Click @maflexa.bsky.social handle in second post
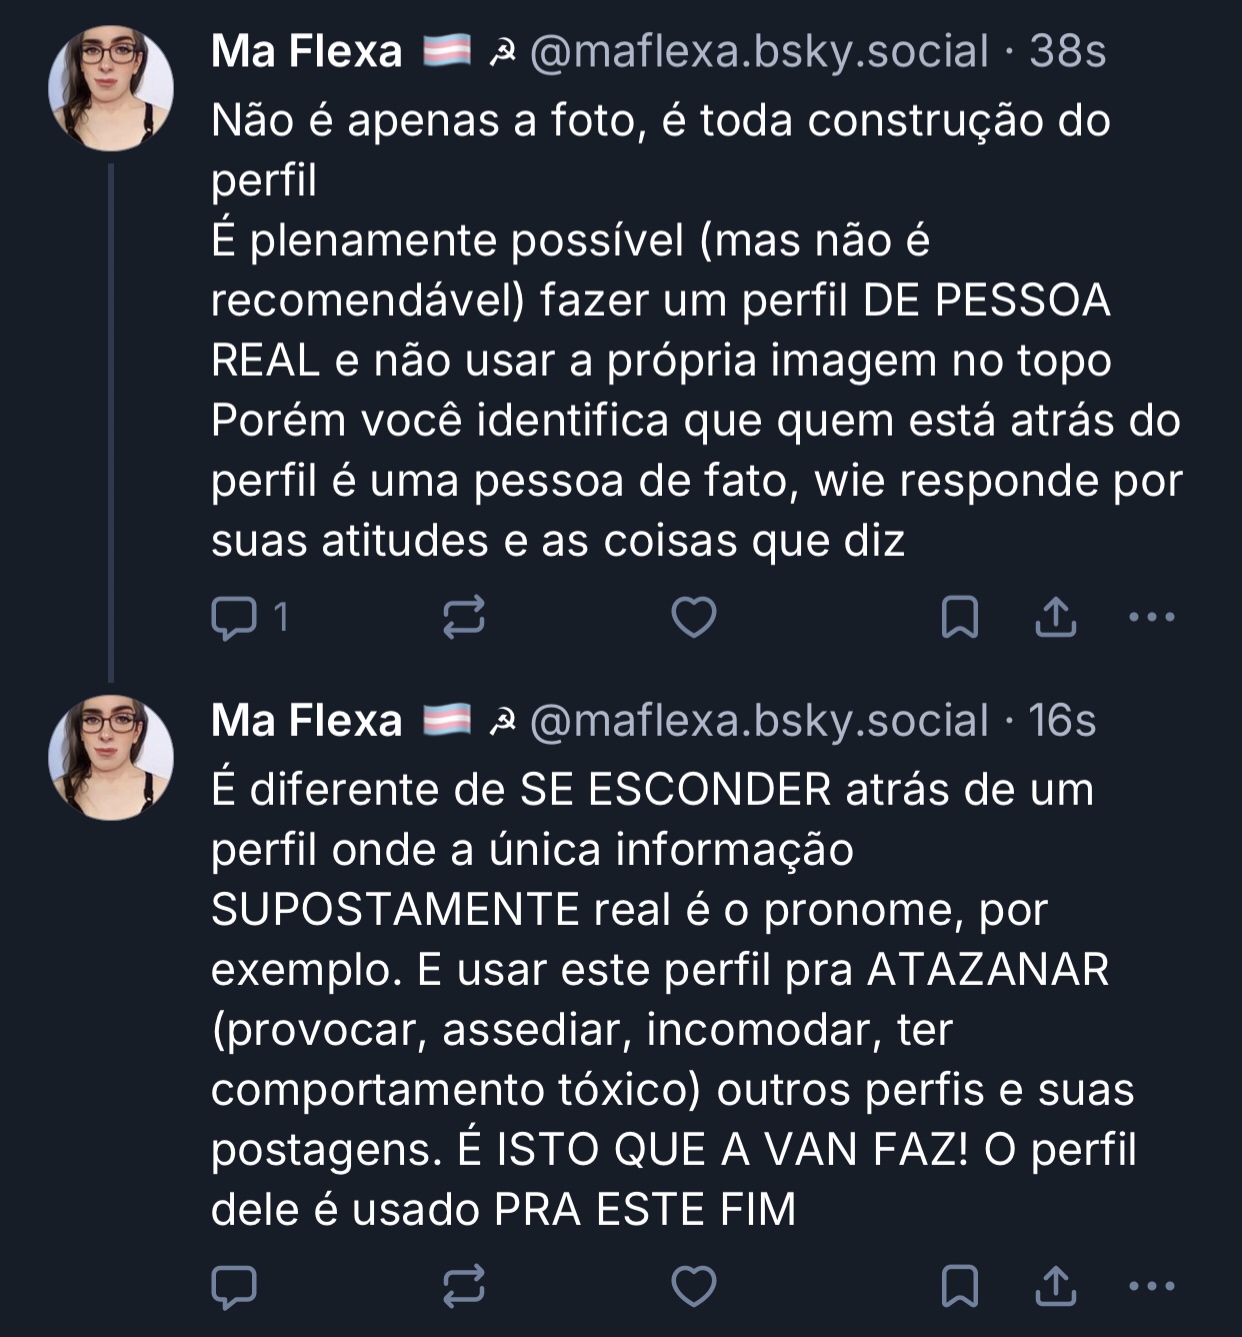 coord(758,720)
